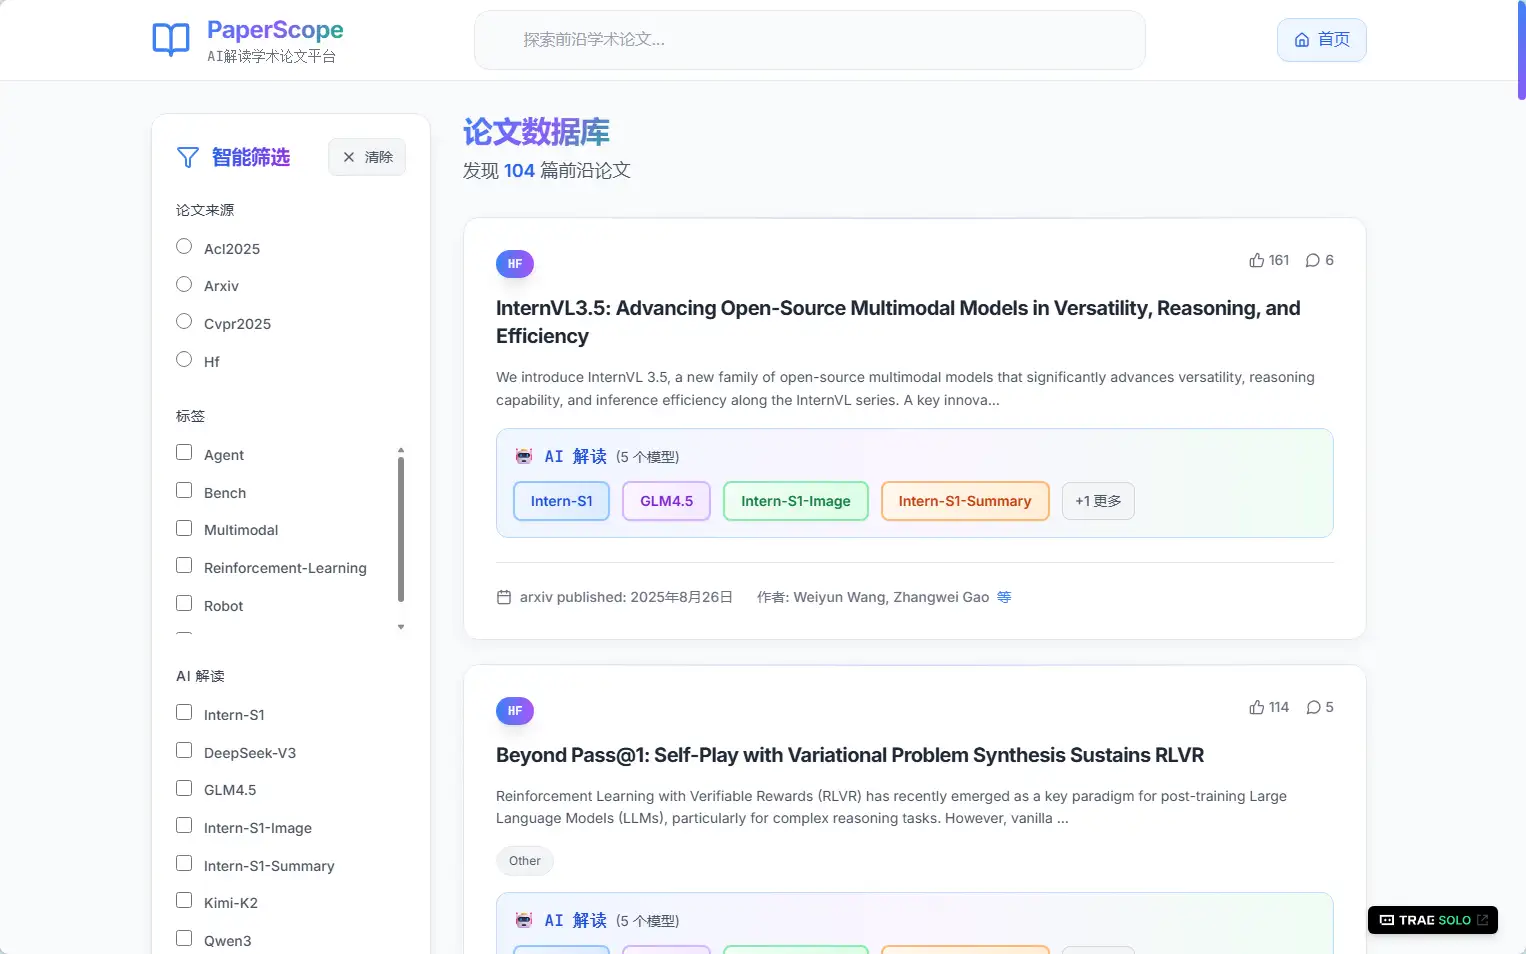
Task: Click the HF badge on InternVL3.5 card
Action: tap(515, 264)
